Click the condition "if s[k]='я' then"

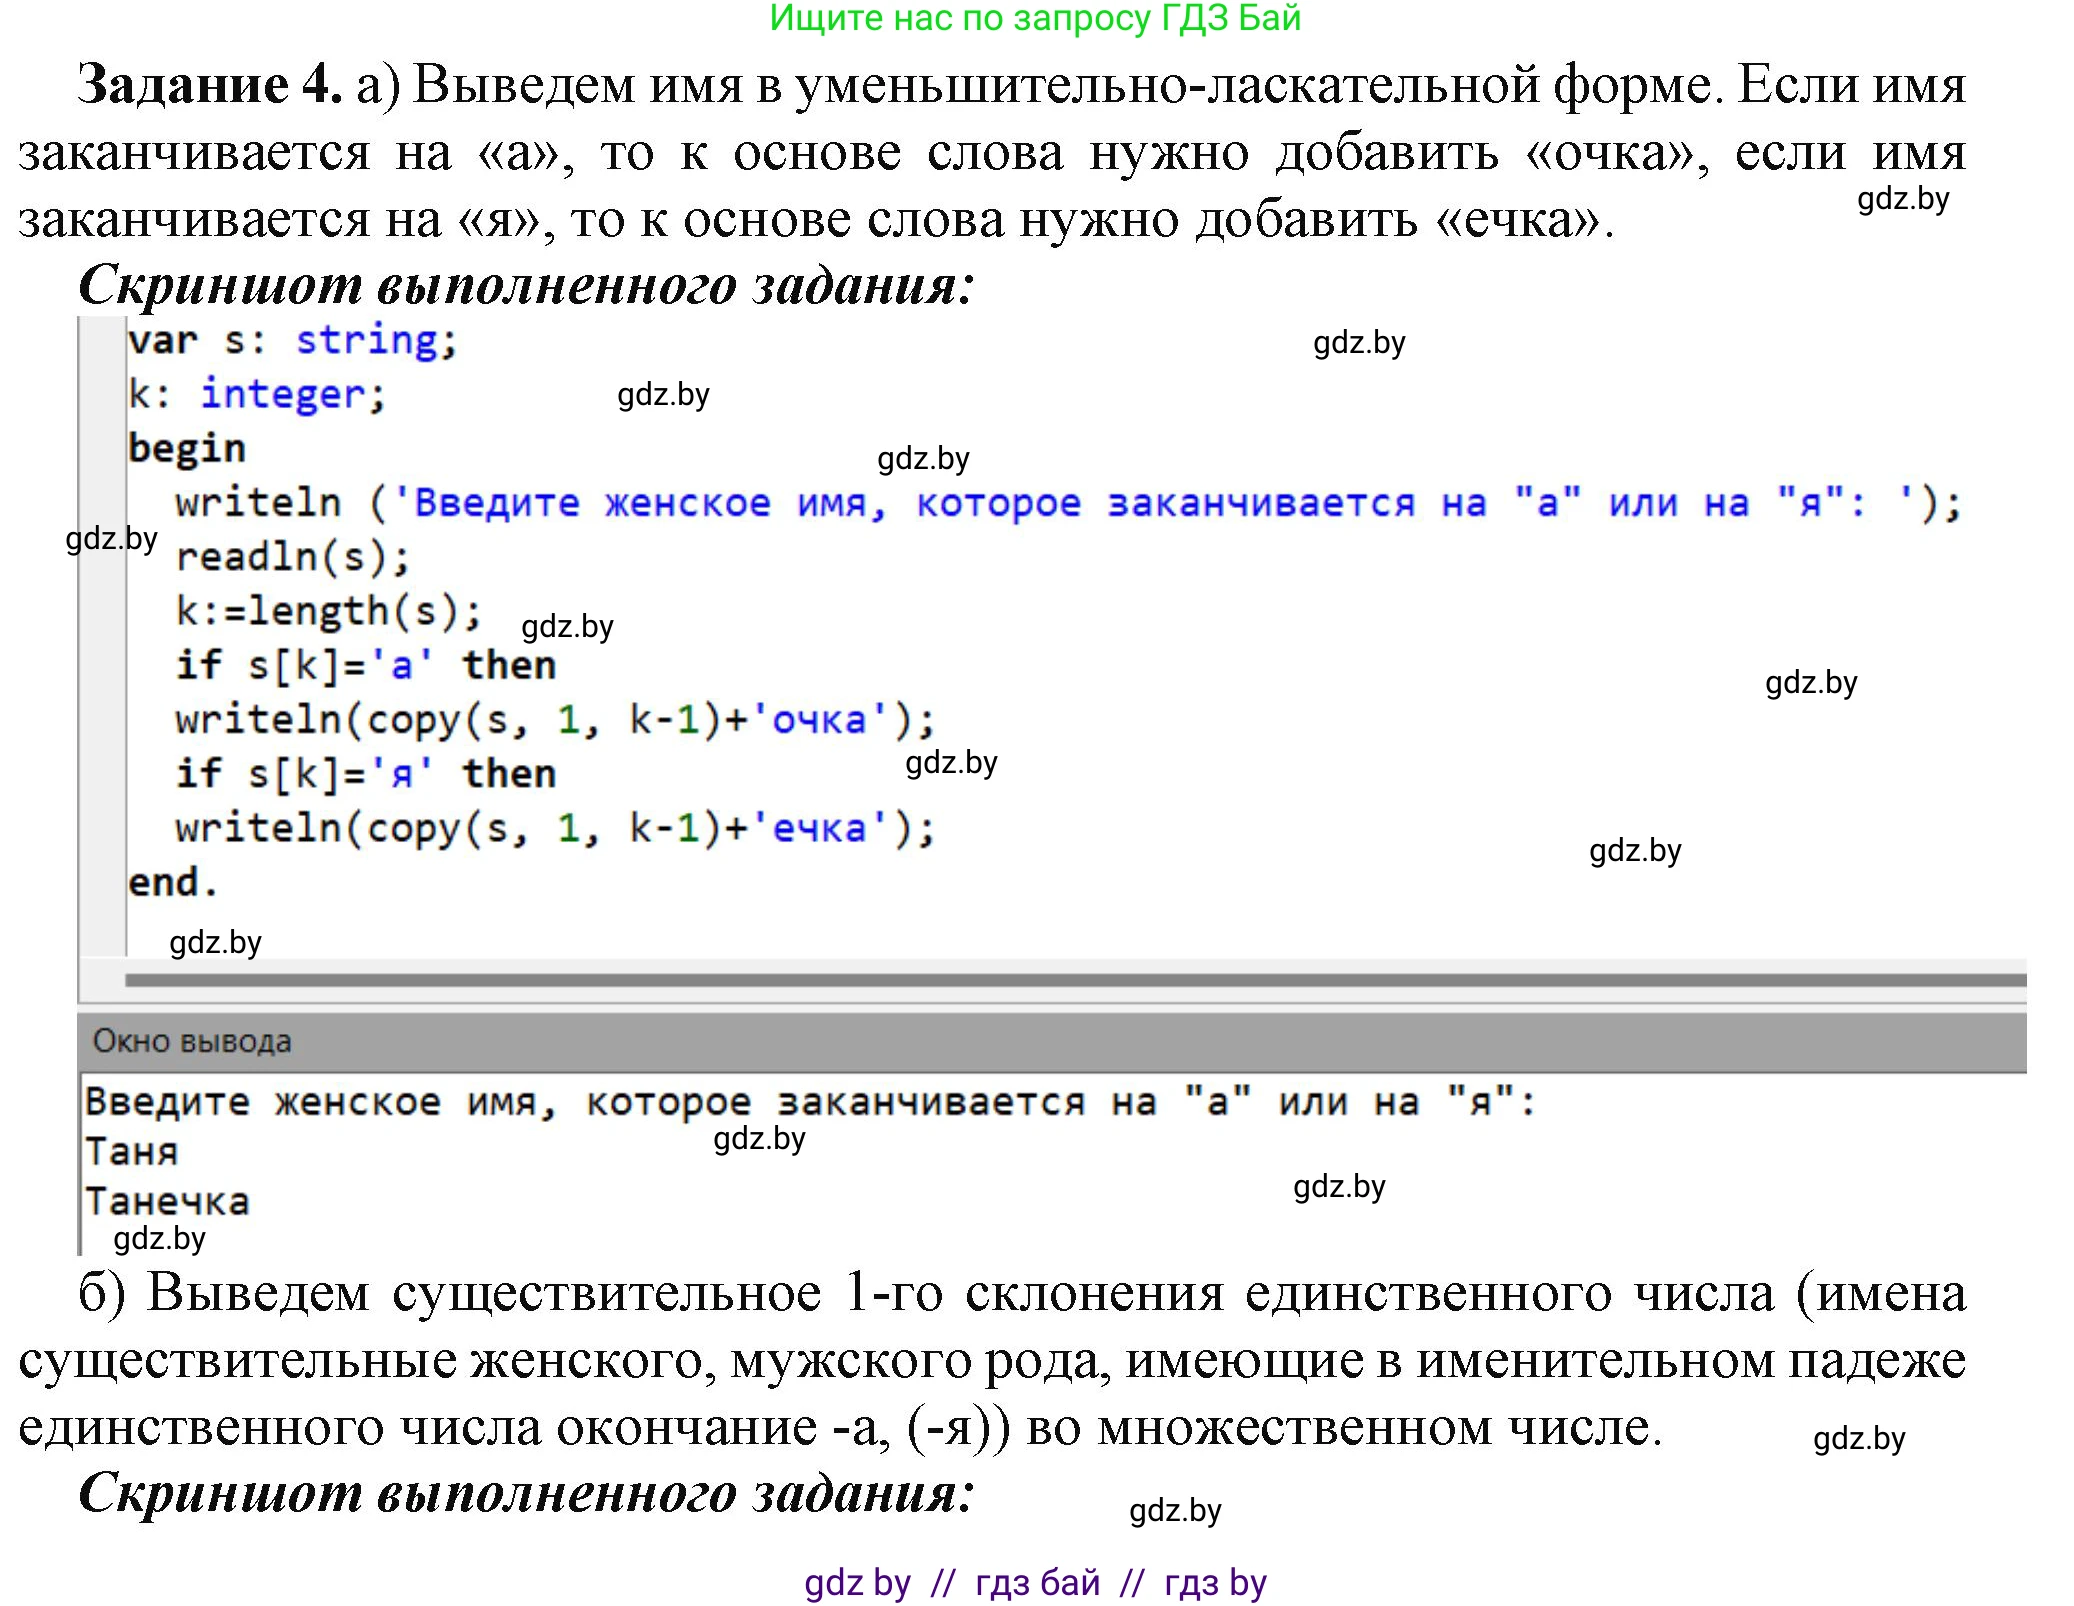coord(365,772)
